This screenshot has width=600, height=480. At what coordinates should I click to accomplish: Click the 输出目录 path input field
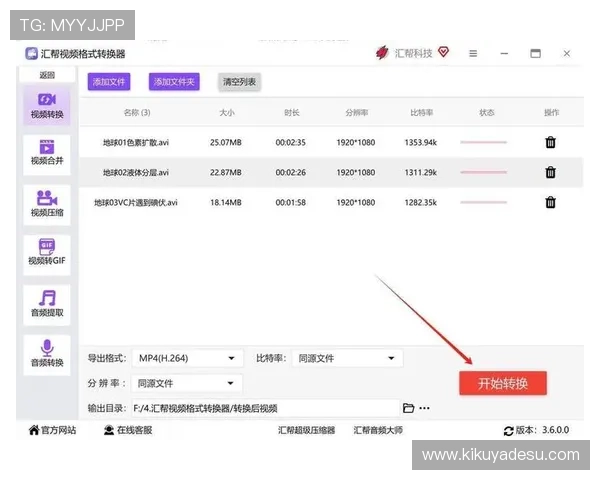click(266, 408)
